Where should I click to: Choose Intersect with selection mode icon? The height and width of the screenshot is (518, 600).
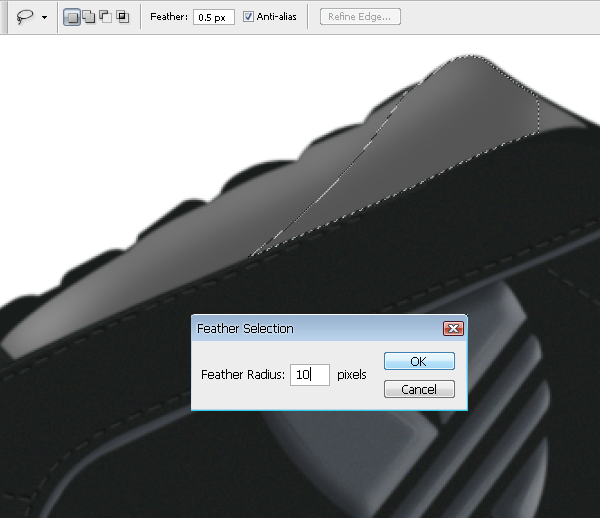pos(123,17)
